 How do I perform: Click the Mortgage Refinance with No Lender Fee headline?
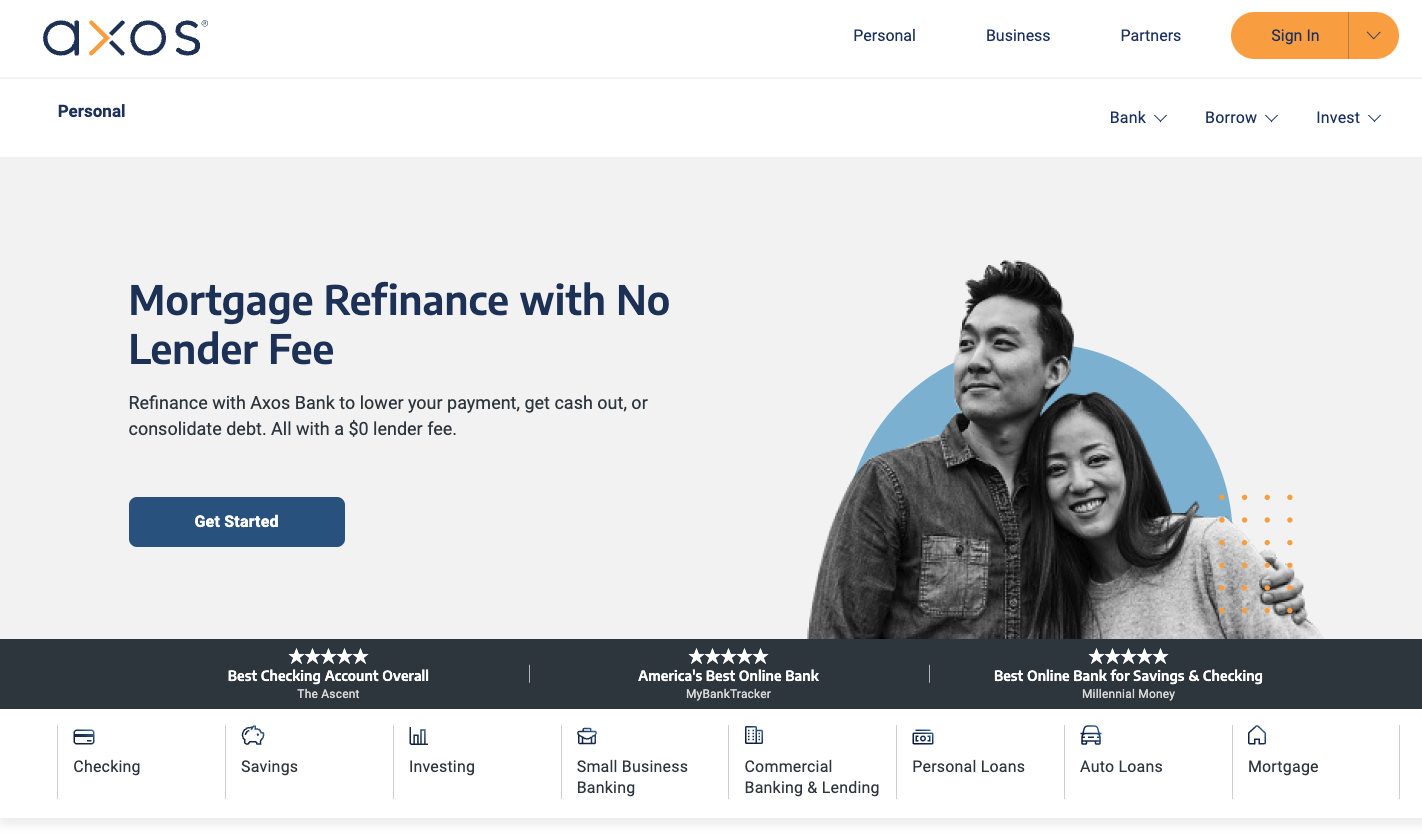[x=399, y=325]
